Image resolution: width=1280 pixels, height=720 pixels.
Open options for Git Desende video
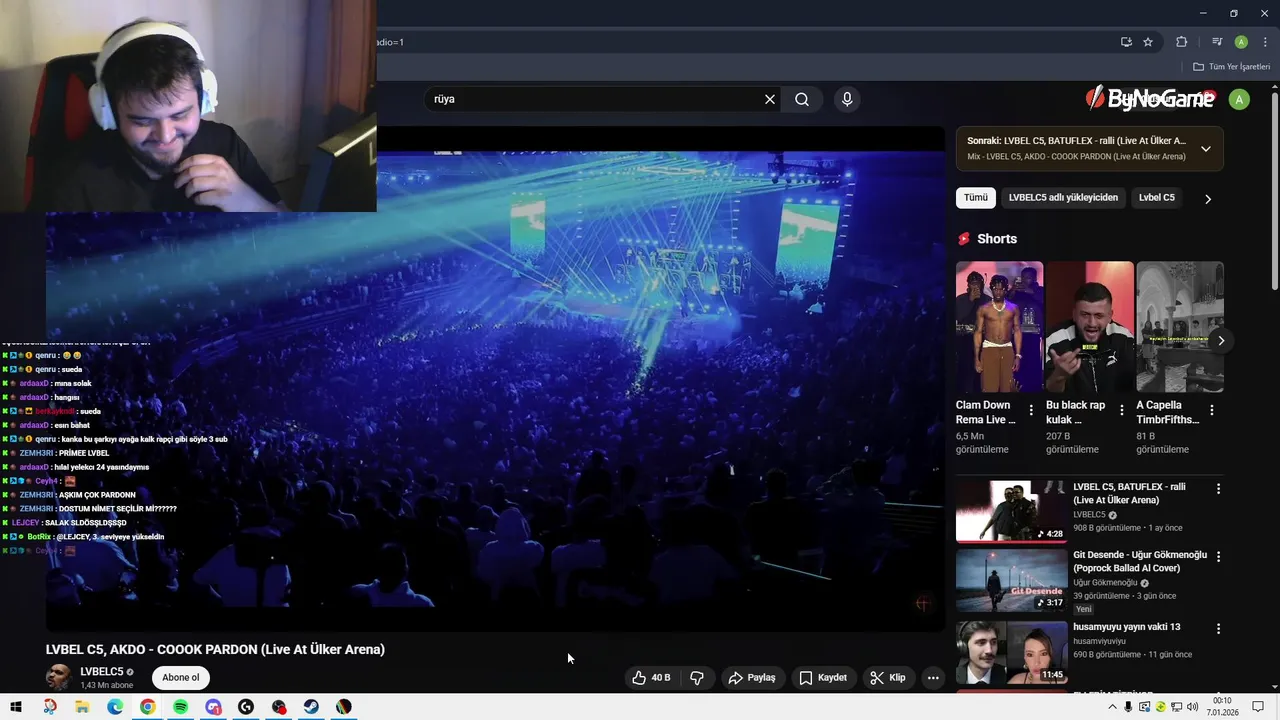point(1218,557)
